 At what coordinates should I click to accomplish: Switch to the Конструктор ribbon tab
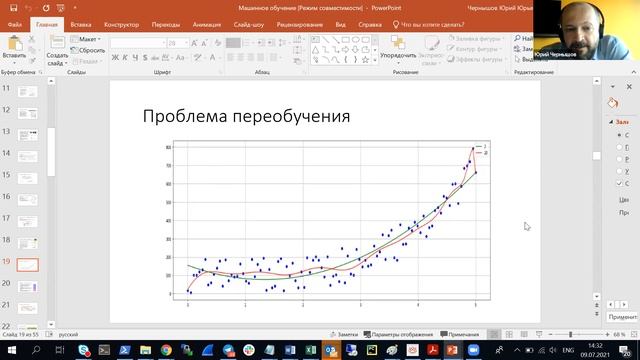[121, 24]
